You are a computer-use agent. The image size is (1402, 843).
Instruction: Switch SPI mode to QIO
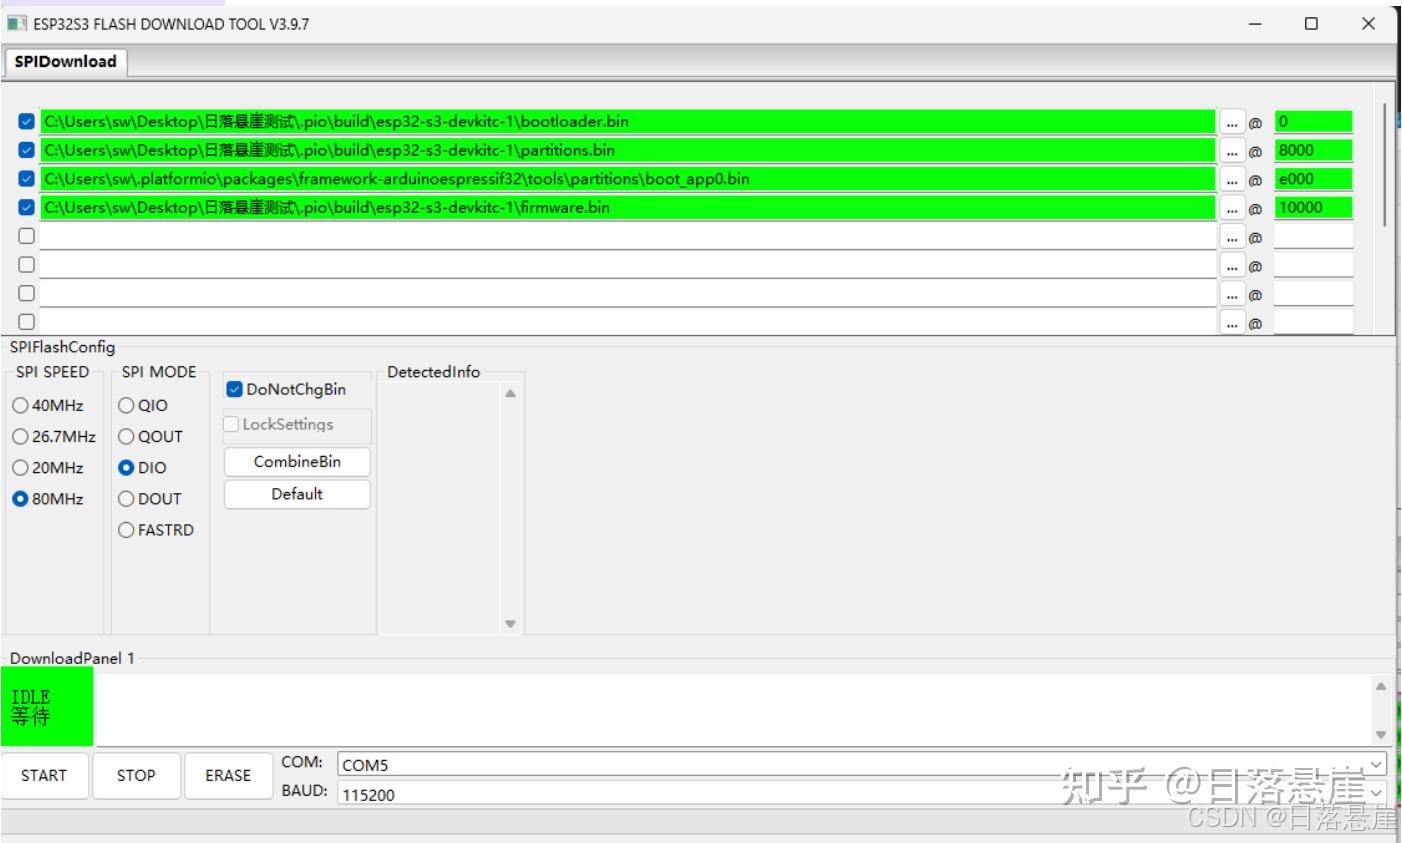pos(126,405)
